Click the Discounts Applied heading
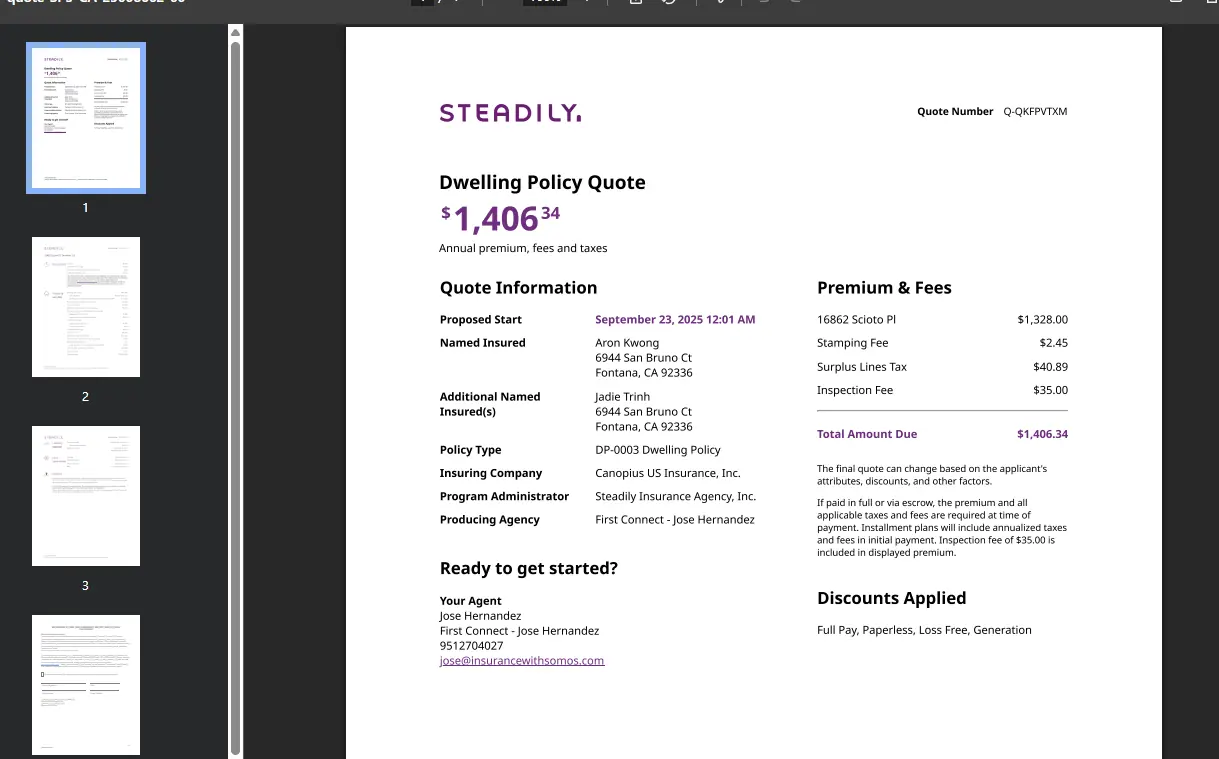This screenshot has width=1219, height=759. click(892, 598)
